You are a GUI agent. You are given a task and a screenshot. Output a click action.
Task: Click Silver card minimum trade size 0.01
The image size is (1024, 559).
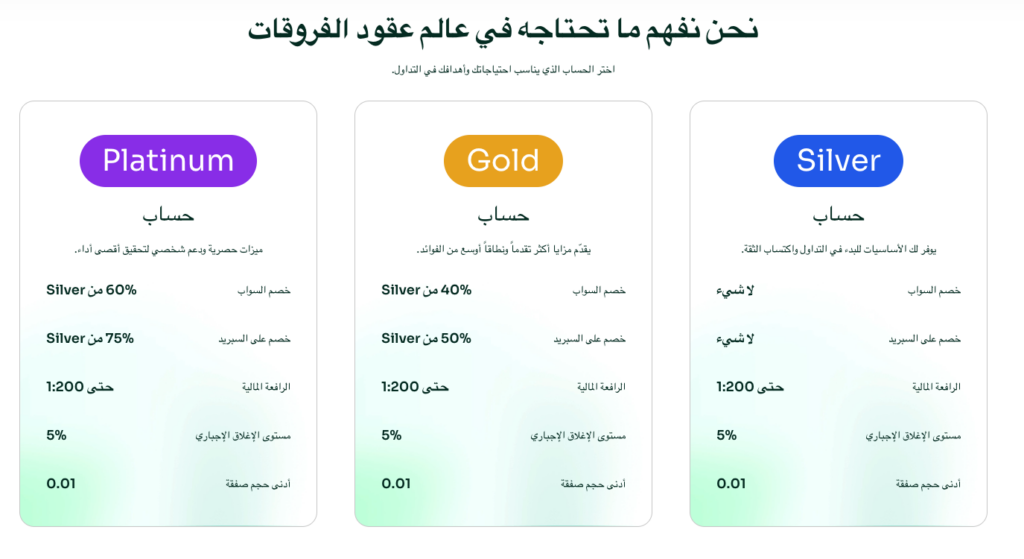click(731, 483)
